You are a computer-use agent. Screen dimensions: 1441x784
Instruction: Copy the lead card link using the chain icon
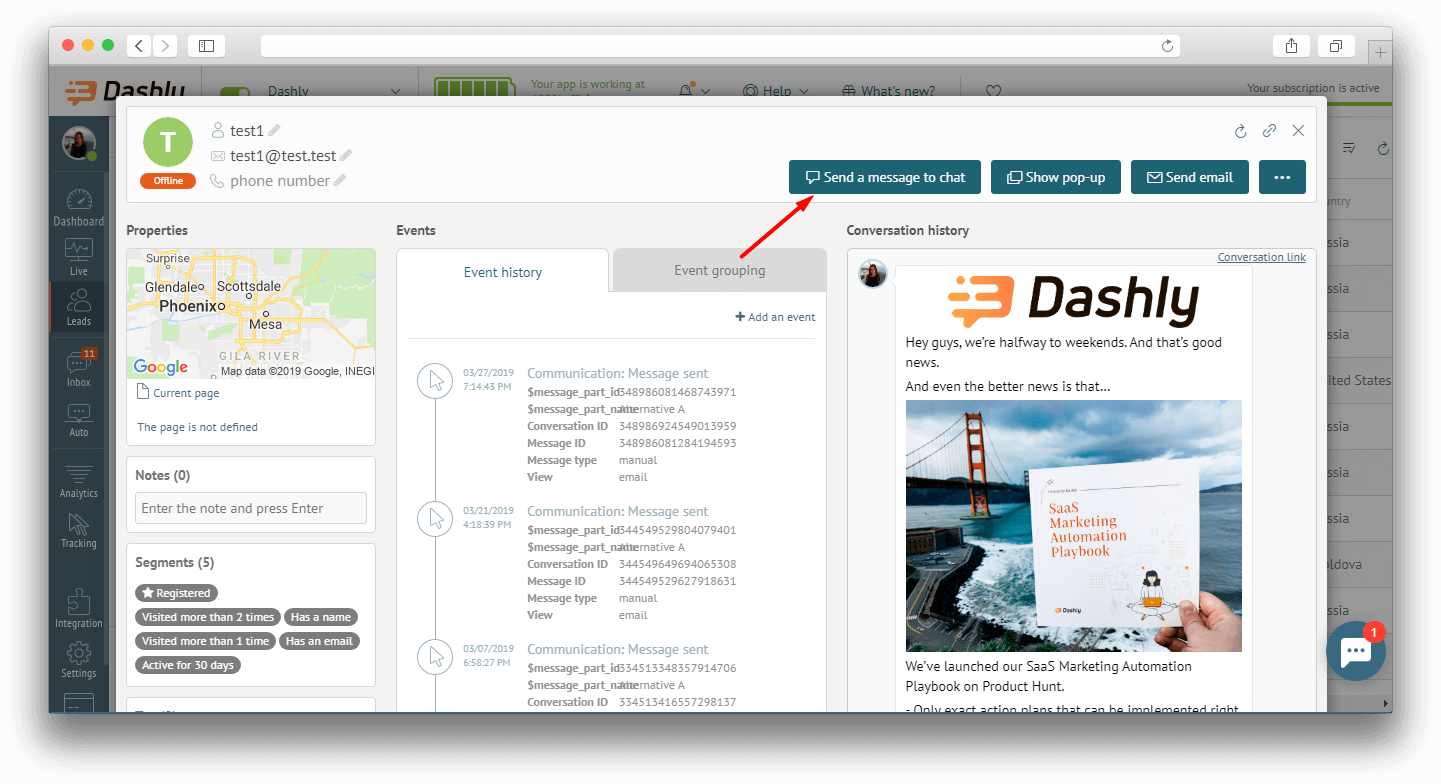coord(1269,131)
